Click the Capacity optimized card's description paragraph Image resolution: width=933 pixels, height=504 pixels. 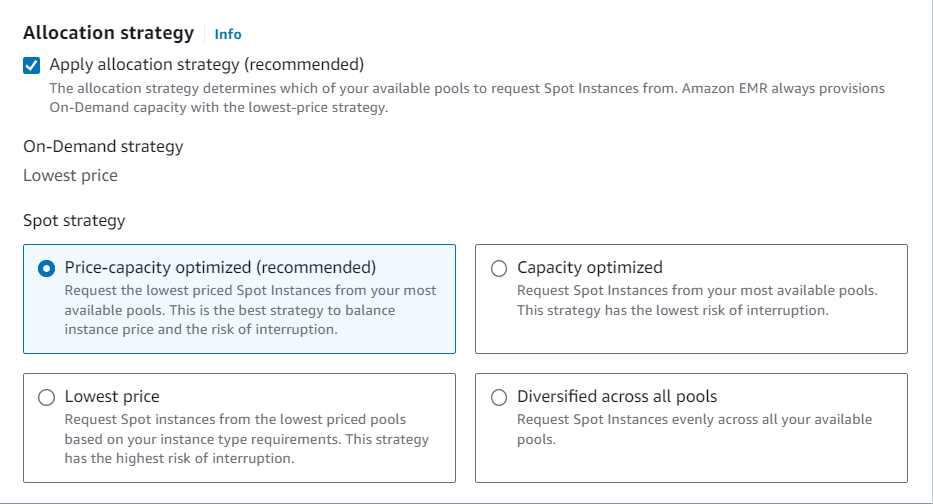pyautogui.click(x=696, y=300)
